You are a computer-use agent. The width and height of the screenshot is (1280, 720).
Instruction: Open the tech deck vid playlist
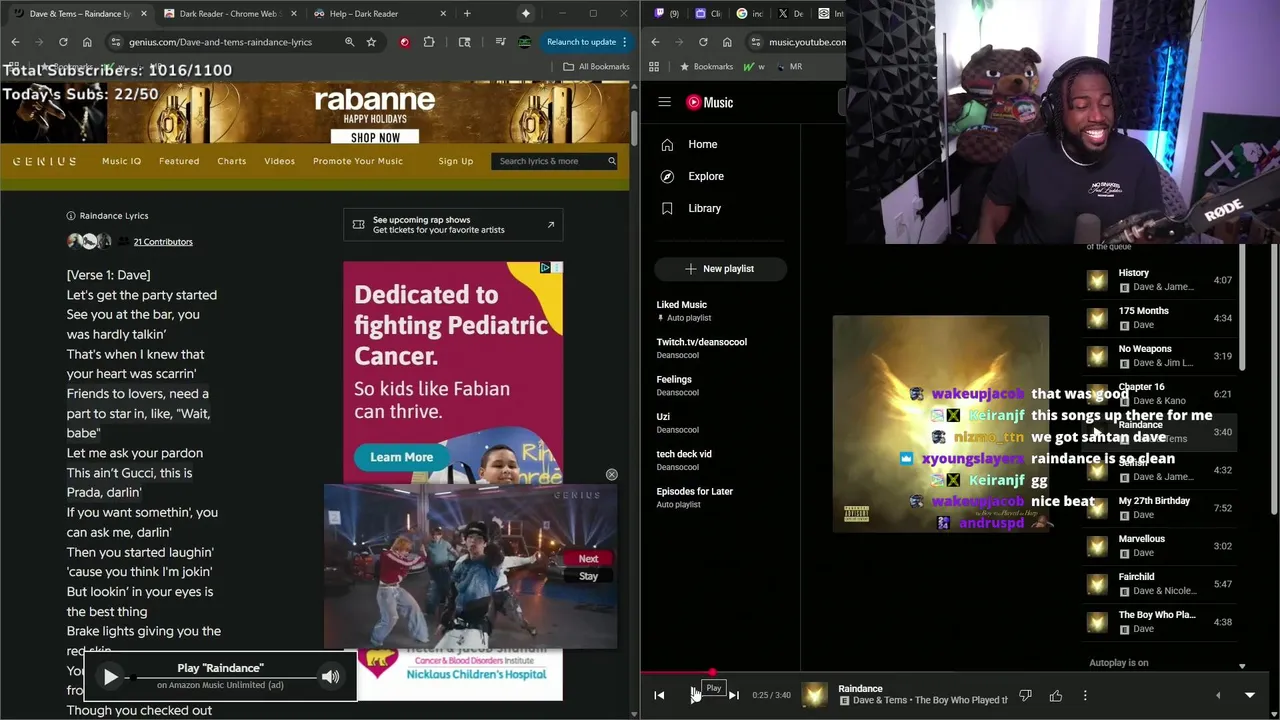point(720,460)
